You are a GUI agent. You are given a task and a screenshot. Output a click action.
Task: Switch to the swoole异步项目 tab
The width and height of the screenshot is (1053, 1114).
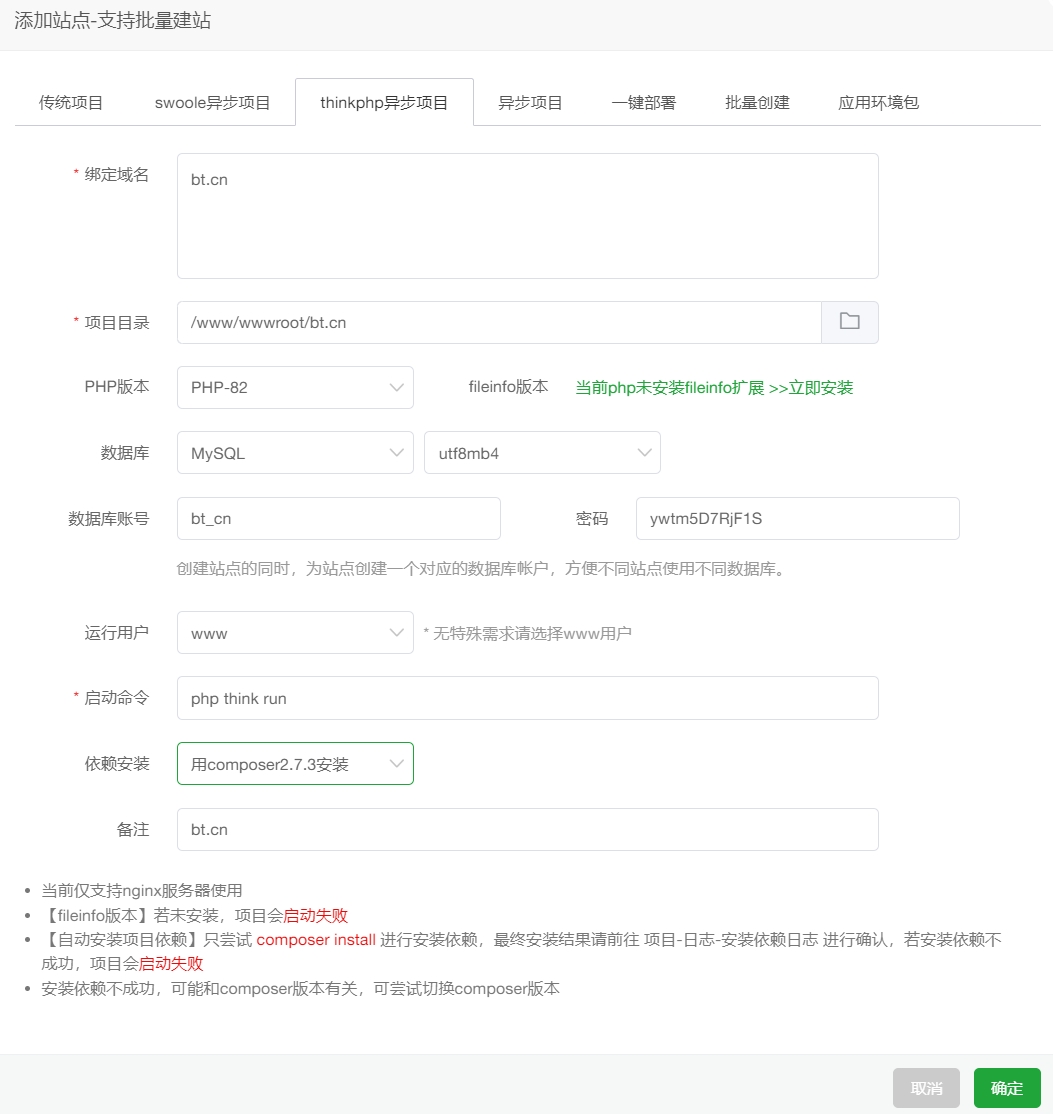point(209,101)
